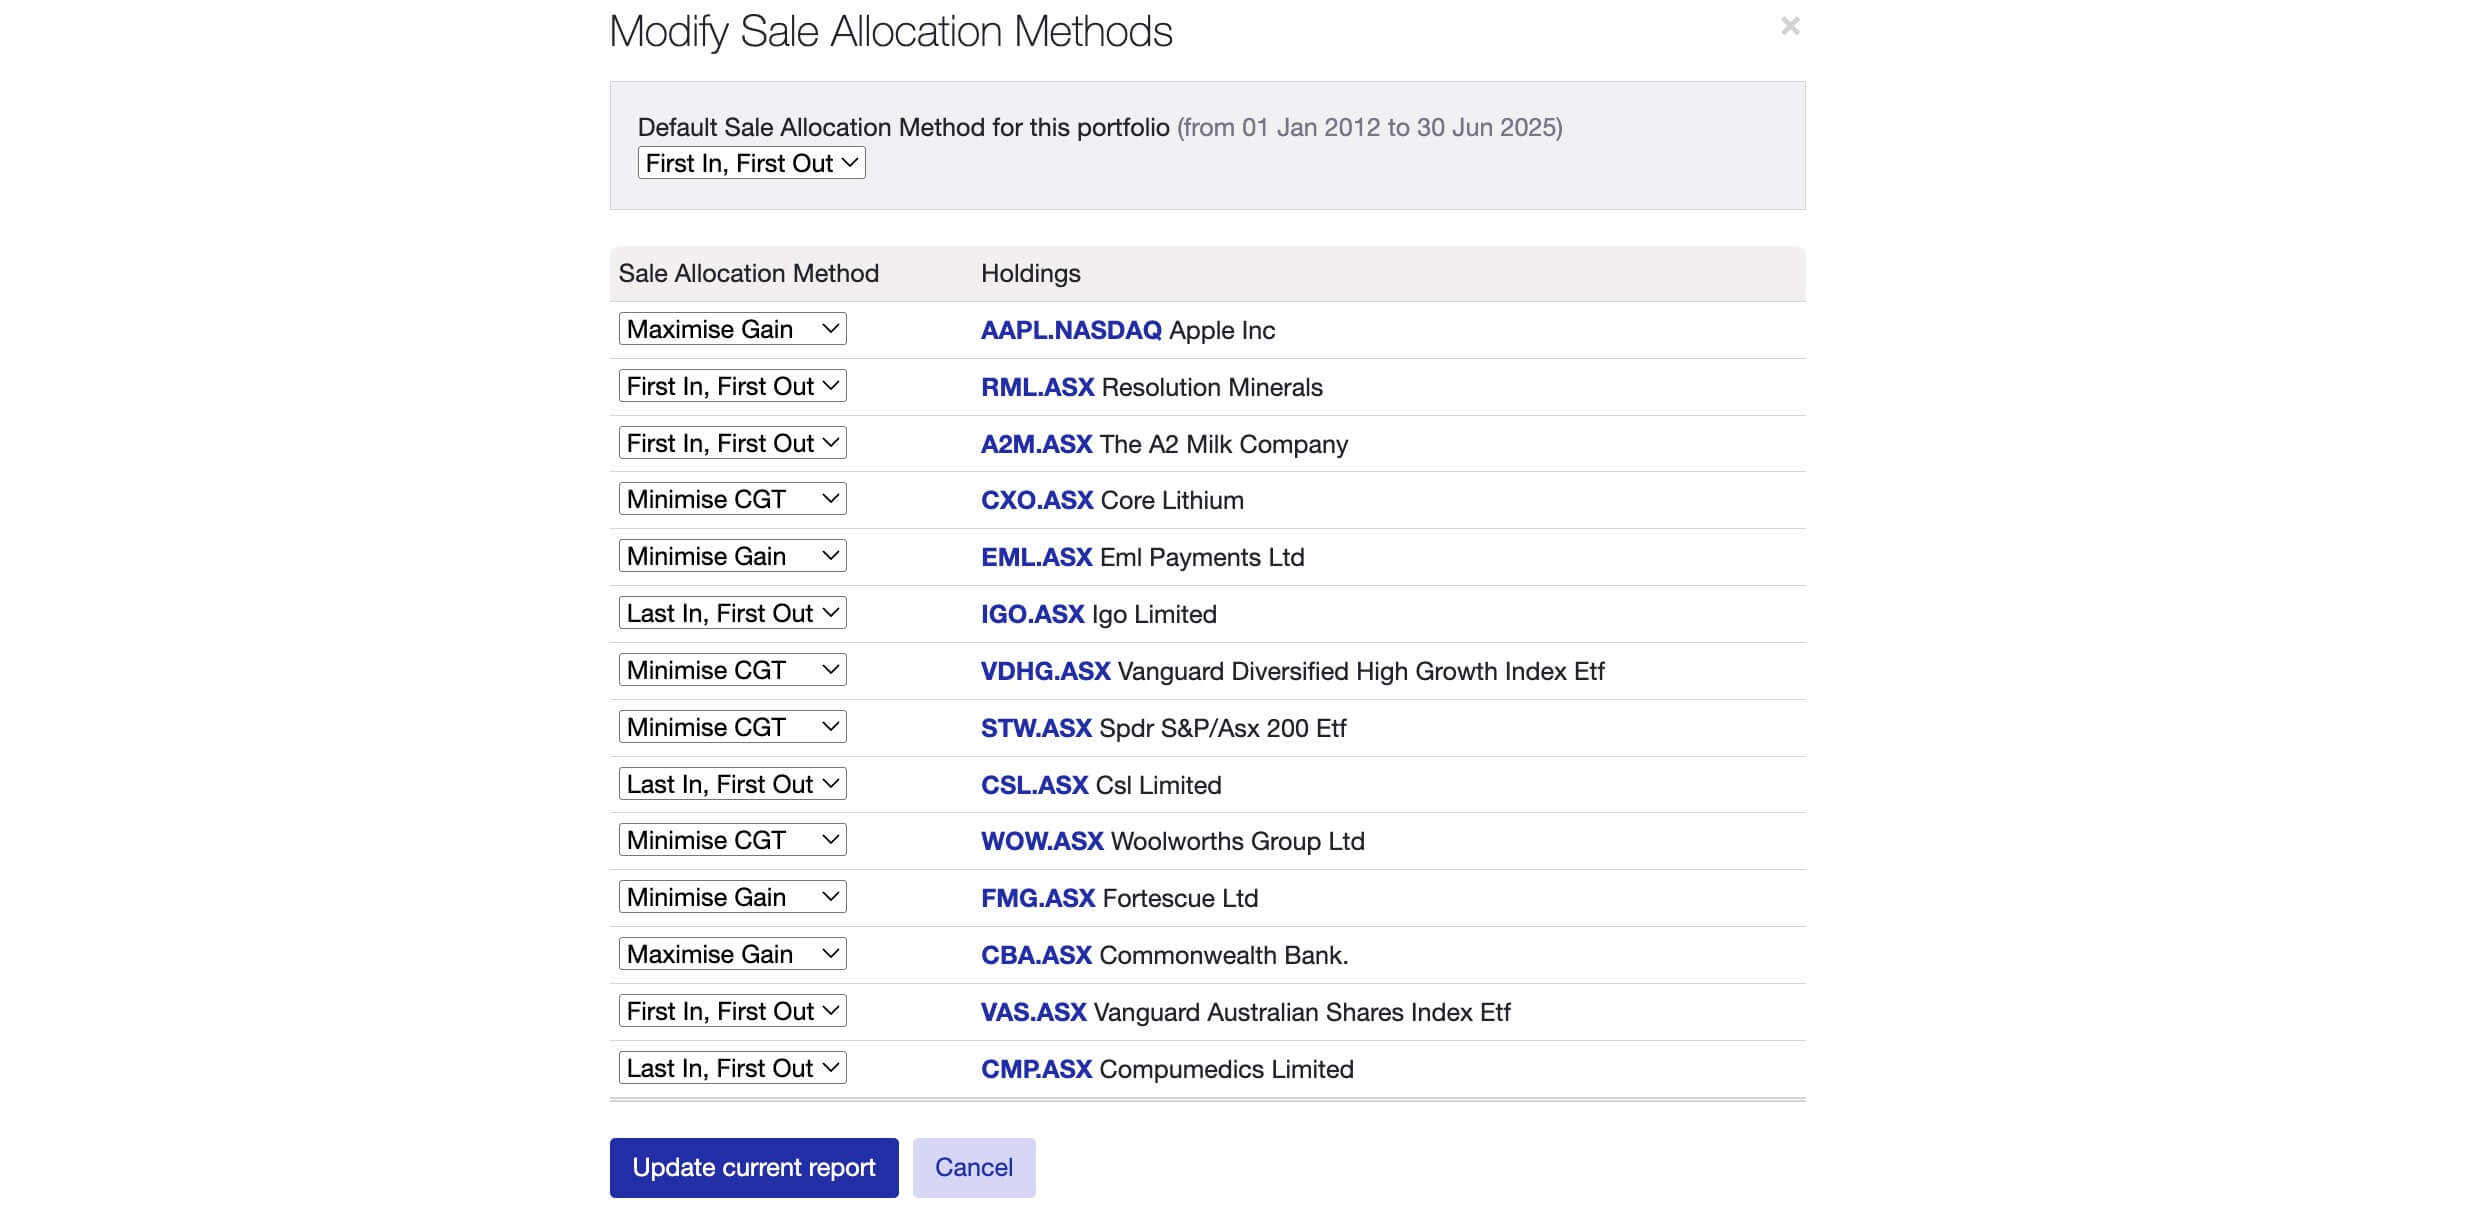
Task: Cancel the allocation method changes
Action: pyautogui.click(x=973, y=1167)
